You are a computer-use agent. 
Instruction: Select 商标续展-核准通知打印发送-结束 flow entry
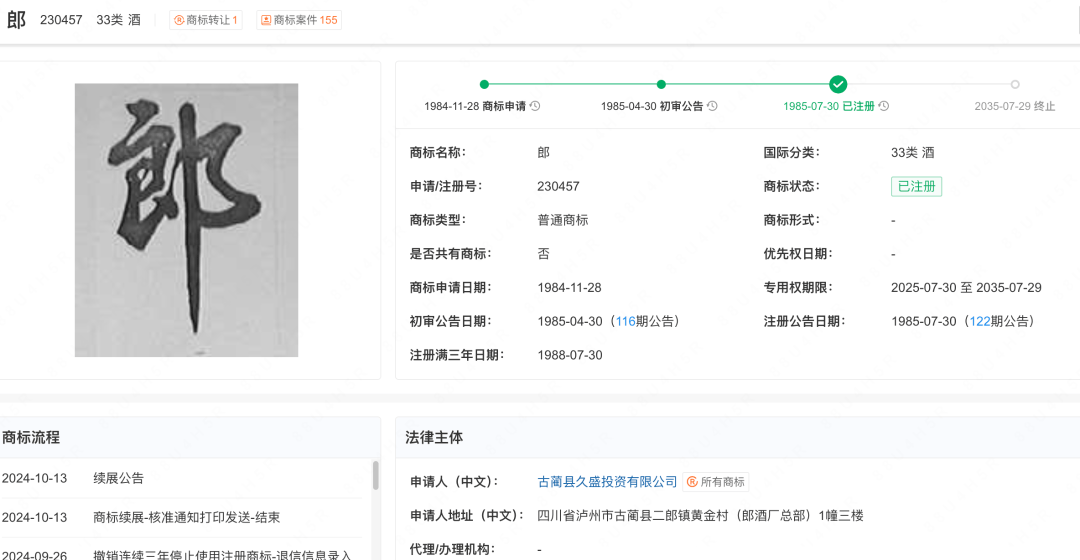186,517
